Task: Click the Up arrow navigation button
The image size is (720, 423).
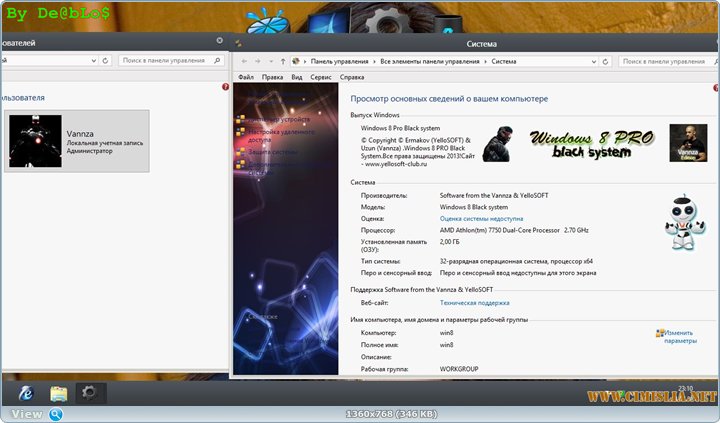Action: [x=284, y=61]
